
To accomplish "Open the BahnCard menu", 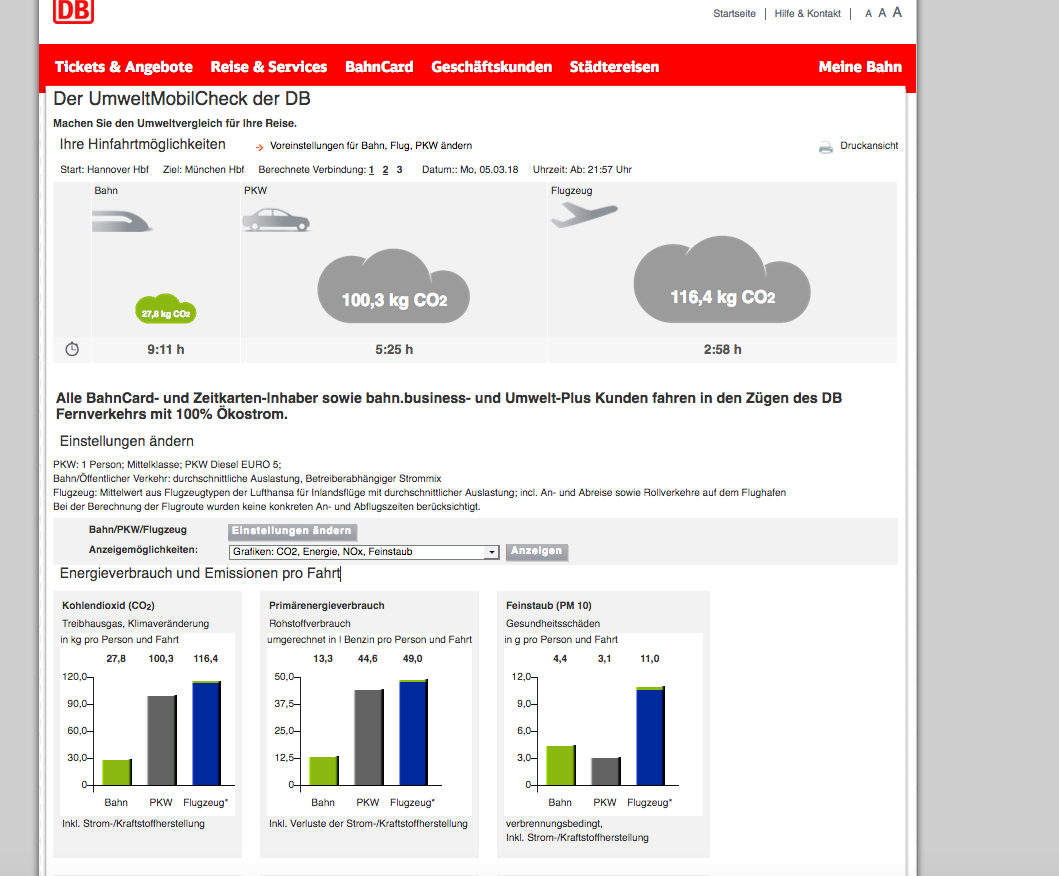I will (x=379, y=67).
